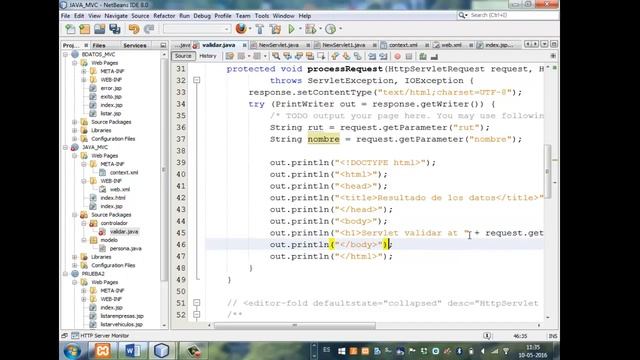Image resolution: width=640 pixels, height=360 pixels.
Task: Click the History view button
Action: [x=208, y=56]
